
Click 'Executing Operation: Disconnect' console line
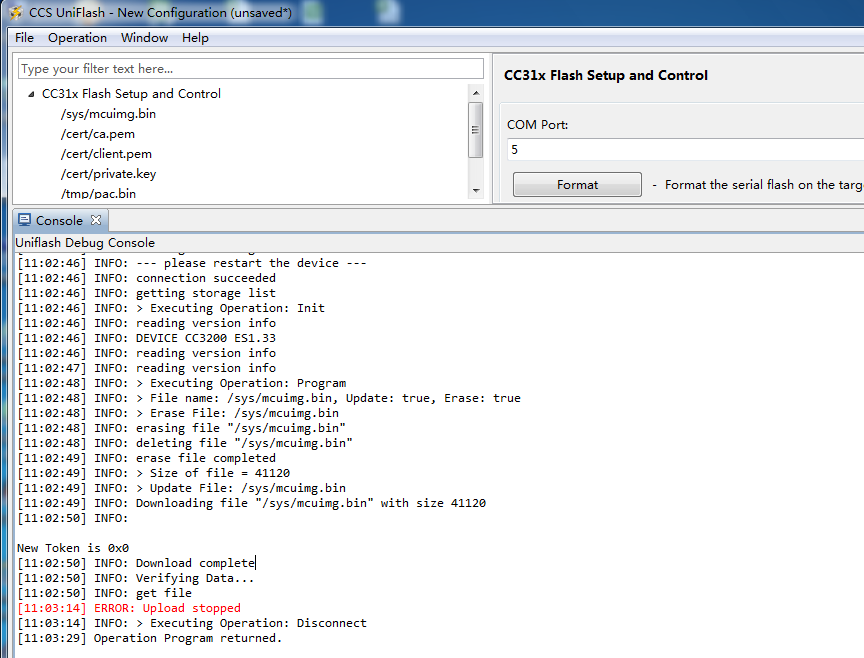click(192, 623)
